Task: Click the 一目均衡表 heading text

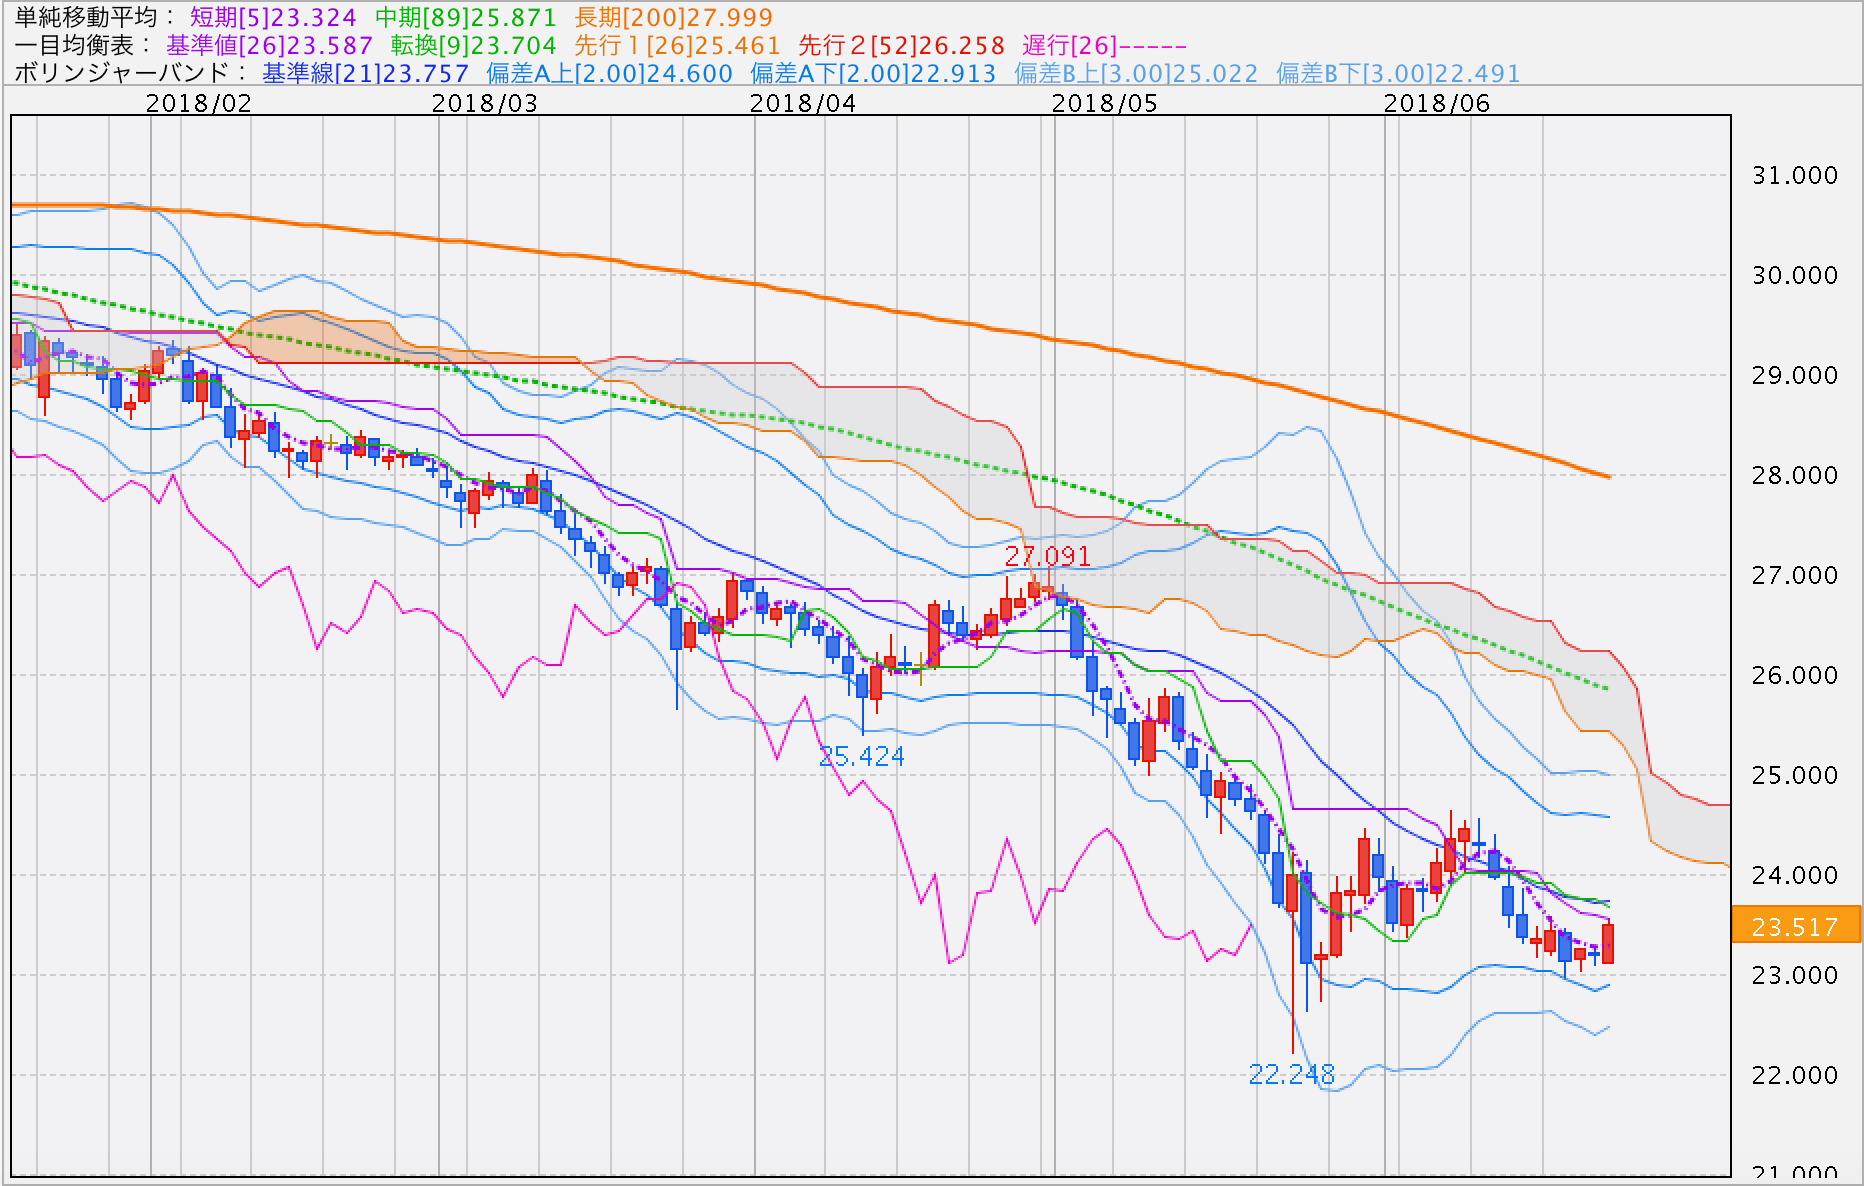Action: [74, 46]
